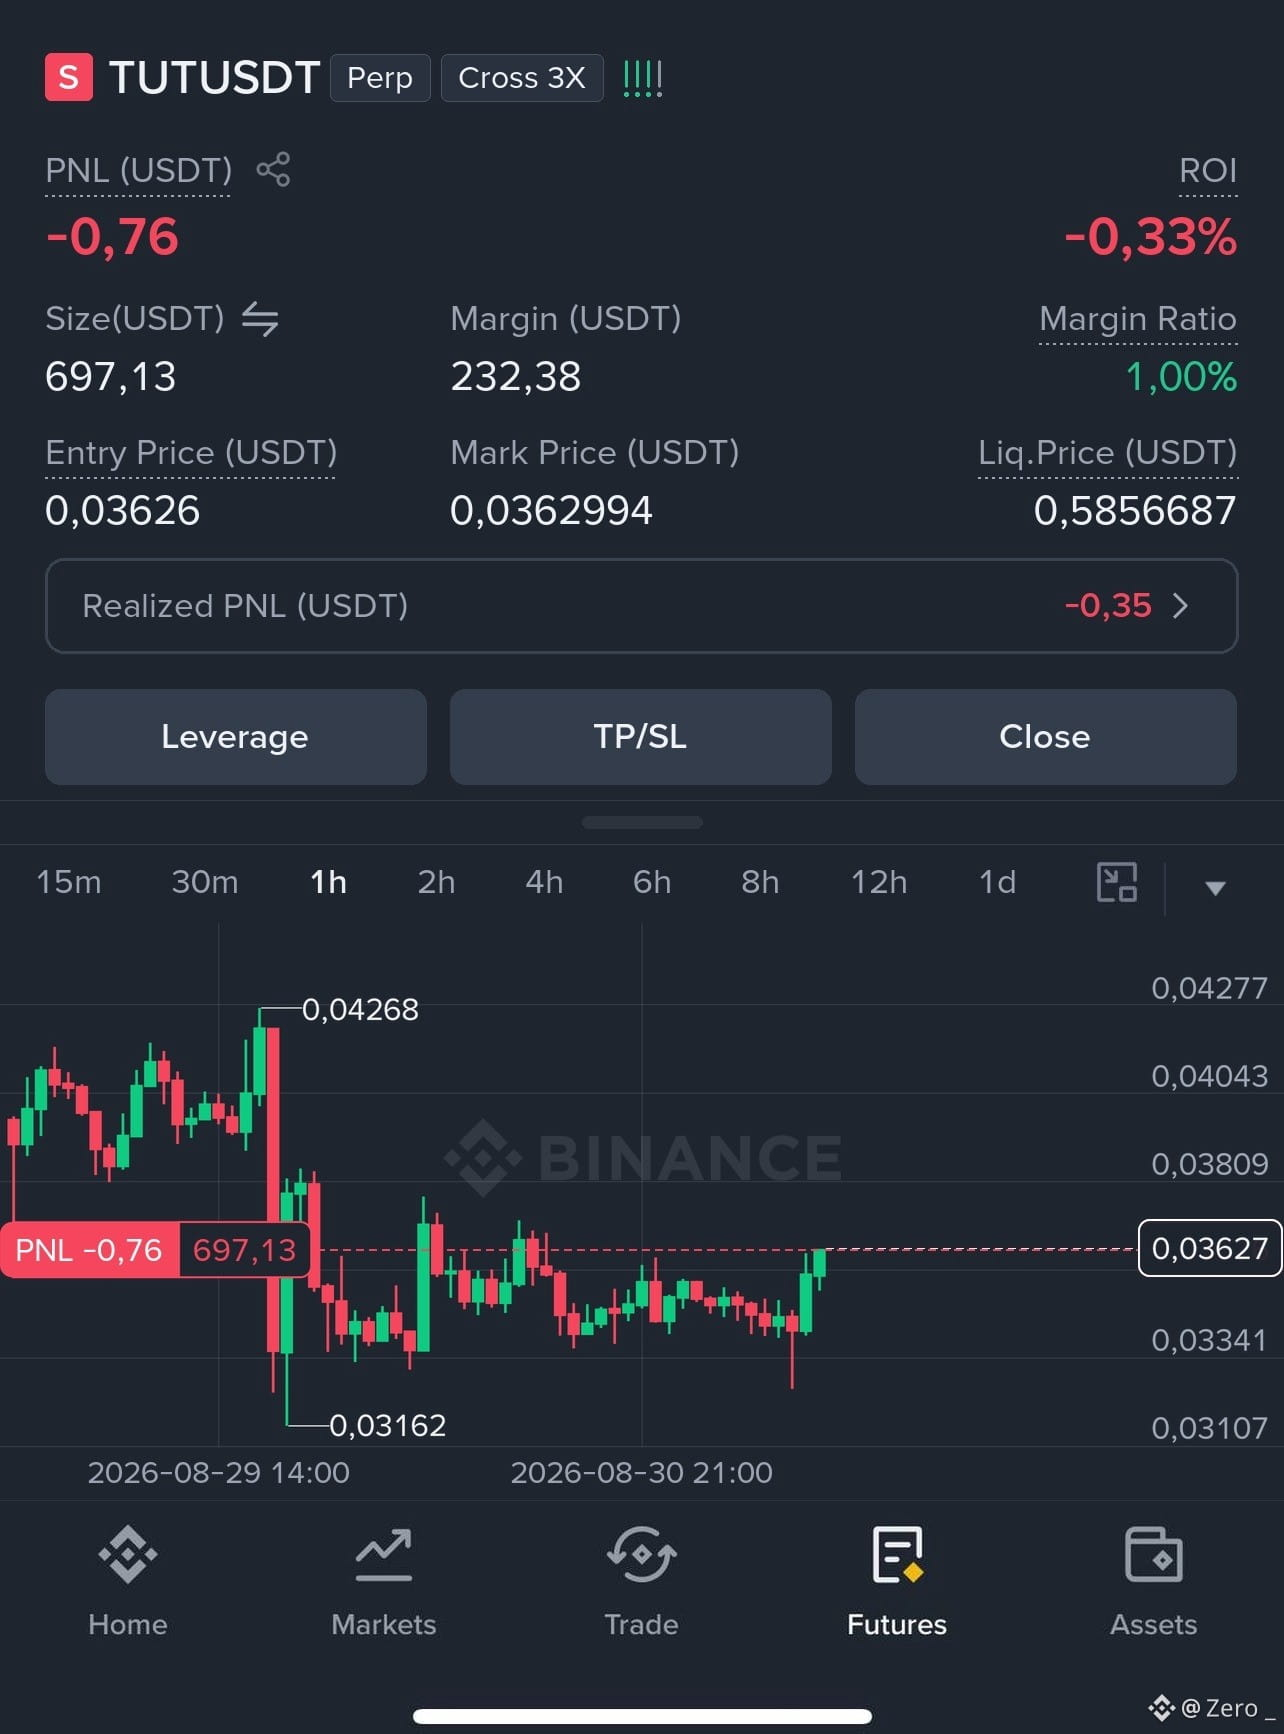Tap the 0,03627 current price label
Screen dimensions: 1284x1734
click(x=1210, y=1248)
